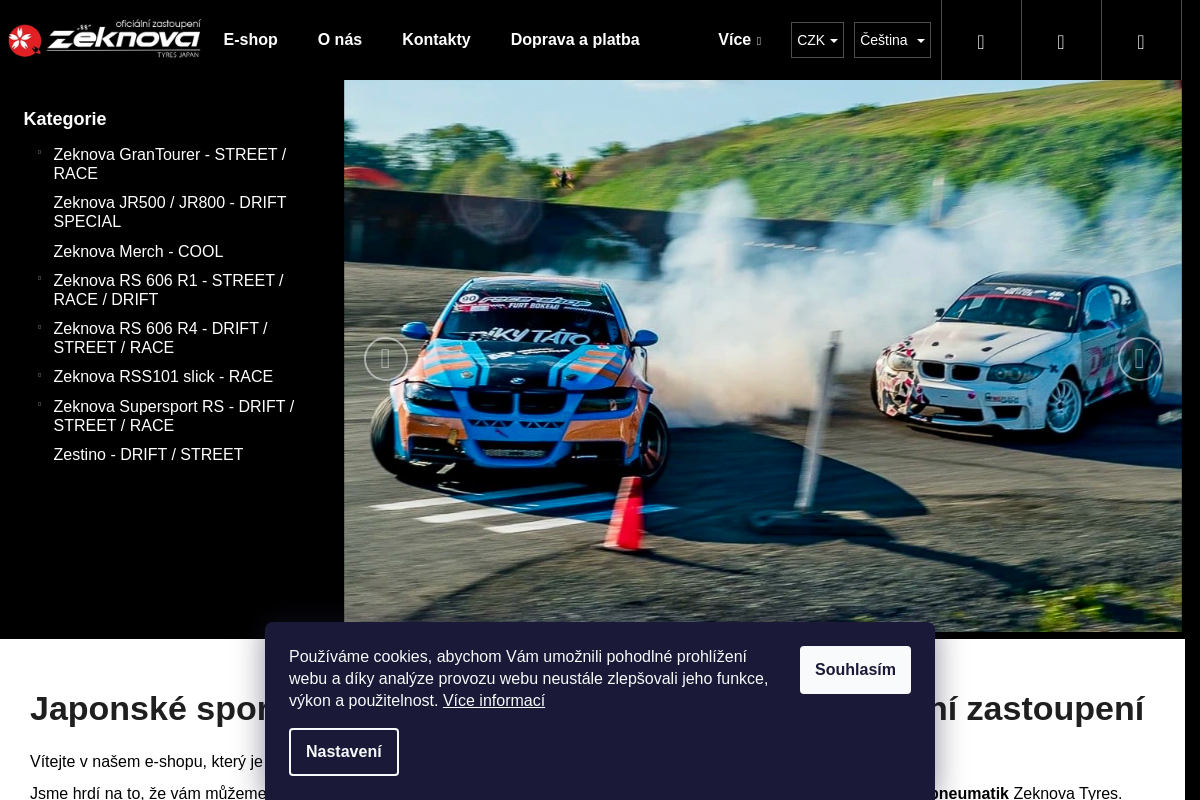Go to the previous carousel slide
This screenshot has height=800, width=1200.
(x=385, y=359)
